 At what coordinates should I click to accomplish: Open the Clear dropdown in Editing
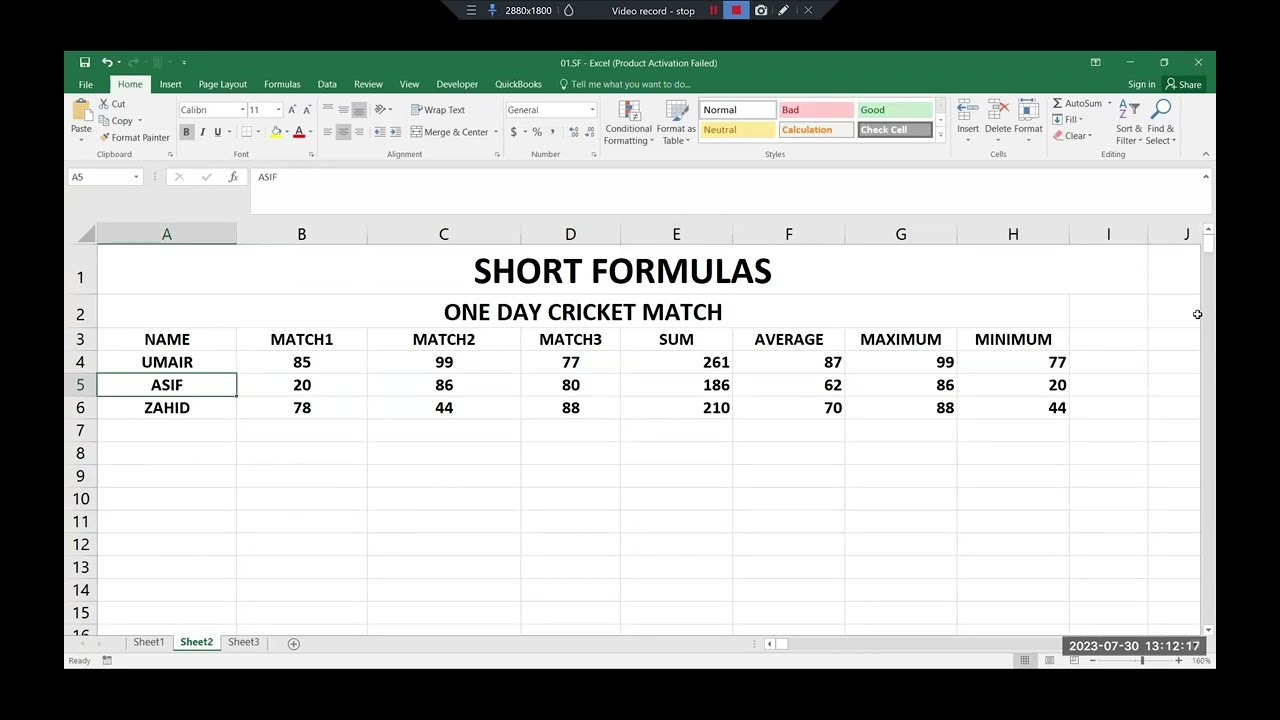[x=1073, y=136]
